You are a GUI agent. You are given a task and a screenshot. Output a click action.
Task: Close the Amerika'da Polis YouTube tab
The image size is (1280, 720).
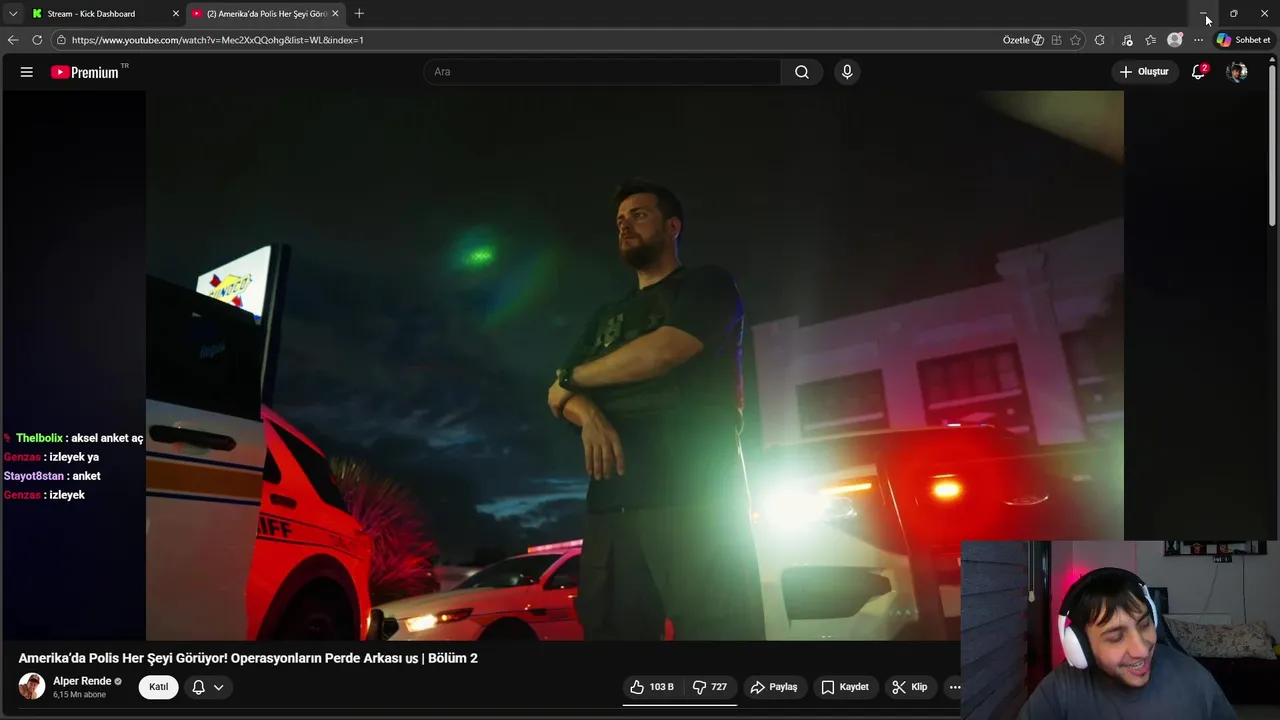(335, 14)
